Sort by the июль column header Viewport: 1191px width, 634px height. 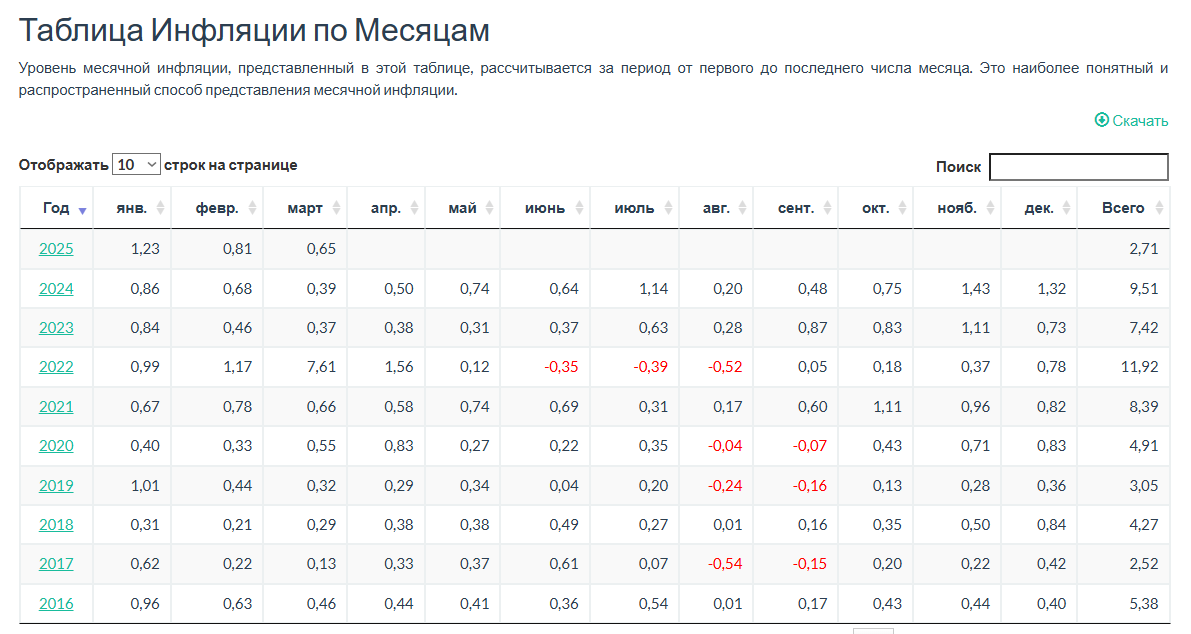[x=634, y=207]
